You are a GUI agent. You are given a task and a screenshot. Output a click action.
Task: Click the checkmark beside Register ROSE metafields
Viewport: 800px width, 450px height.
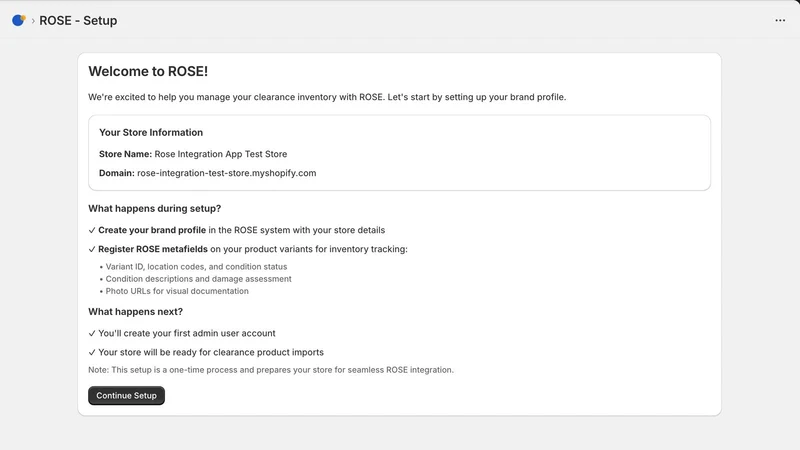(x=92, y=249)
